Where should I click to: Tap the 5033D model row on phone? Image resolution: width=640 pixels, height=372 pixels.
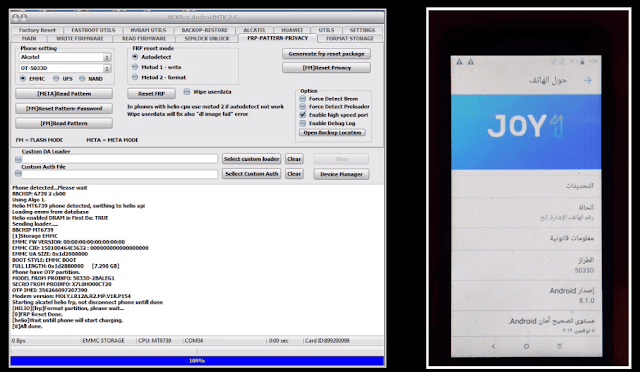point(526,265)
